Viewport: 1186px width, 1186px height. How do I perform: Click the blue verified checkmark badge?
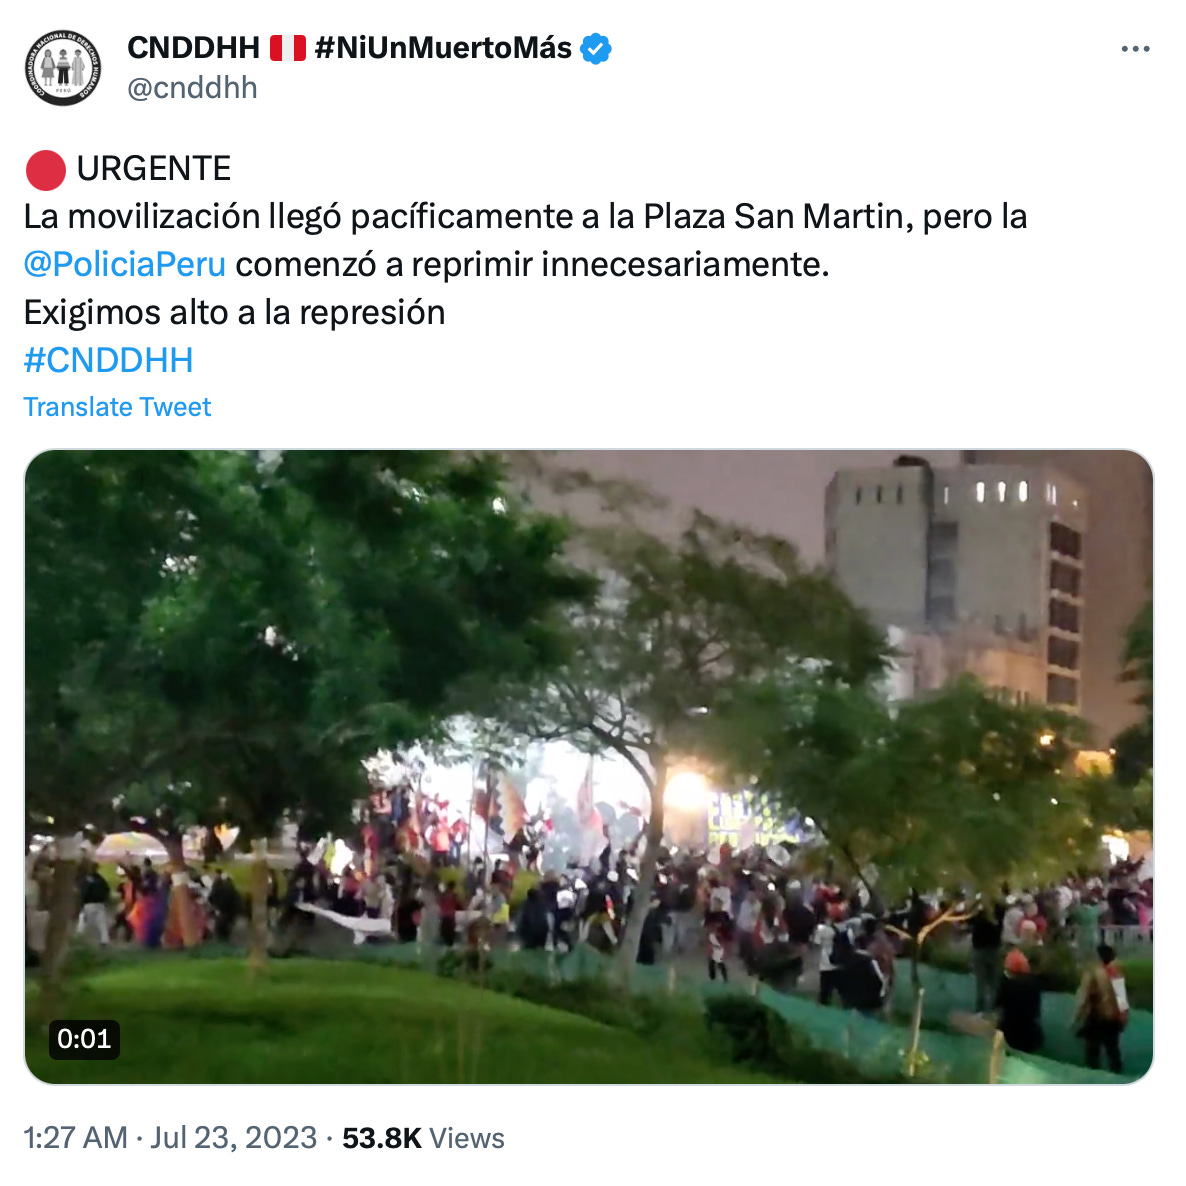click(595, 48)
